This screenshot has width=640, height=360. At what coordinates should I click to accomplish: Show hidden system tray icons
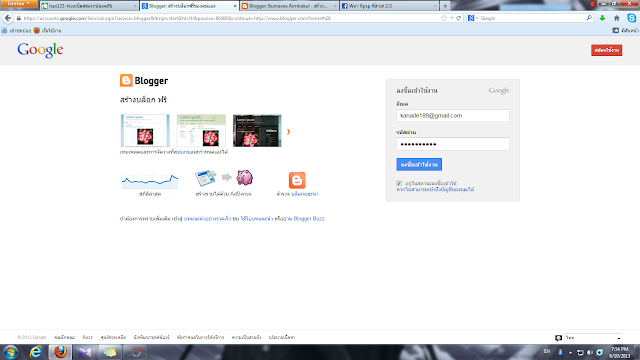(570, 352)
